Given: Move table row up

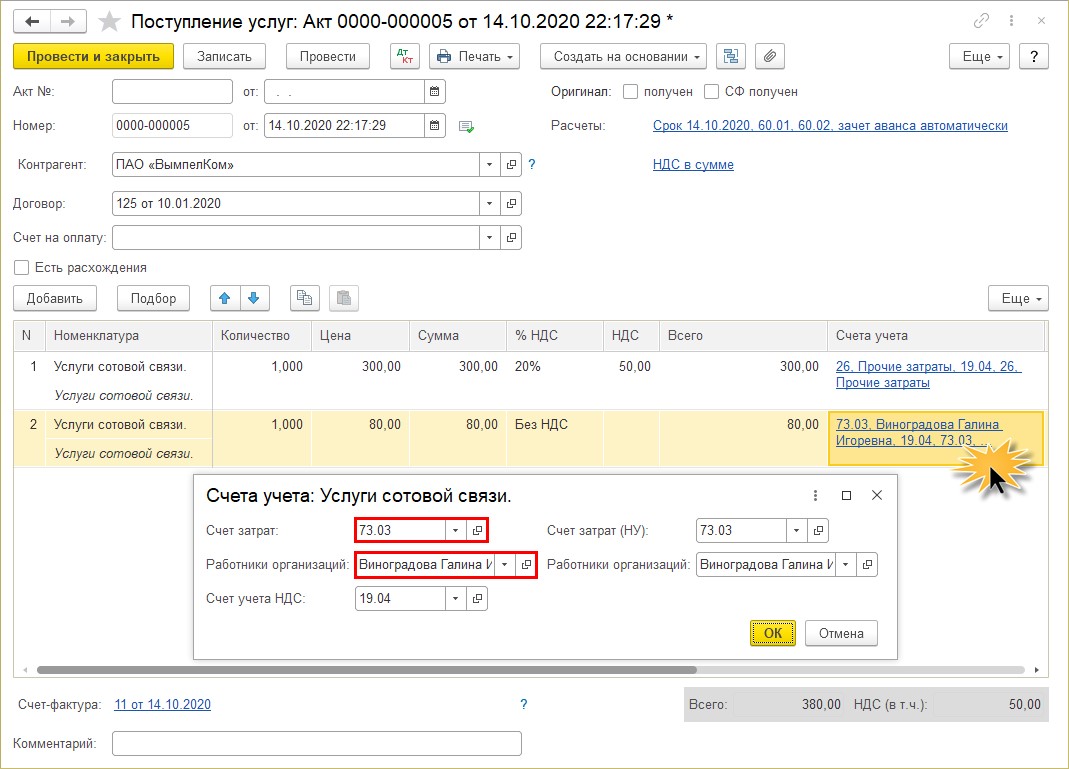Looking at the screenshot, I should point(225,298).
